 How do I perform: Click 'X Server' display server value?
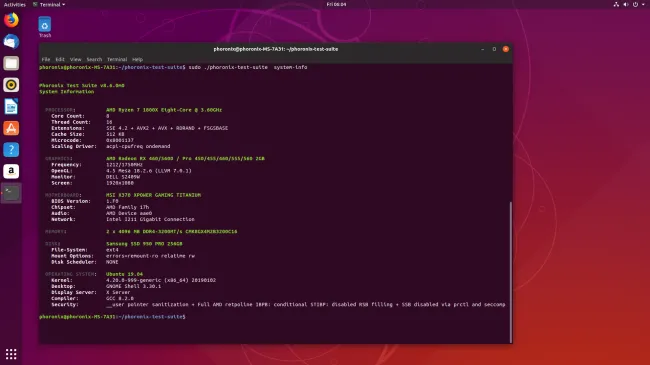[118, 292]
